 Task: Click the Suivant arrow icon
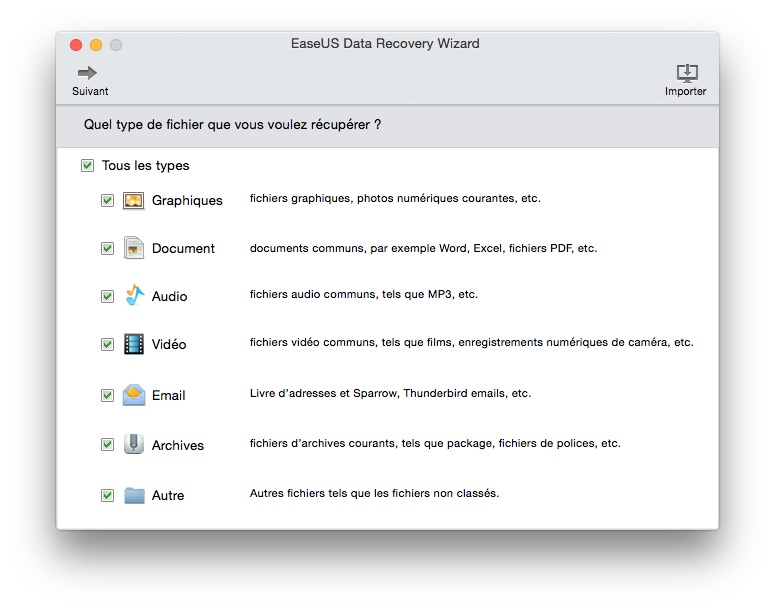[x=87, y=73]
